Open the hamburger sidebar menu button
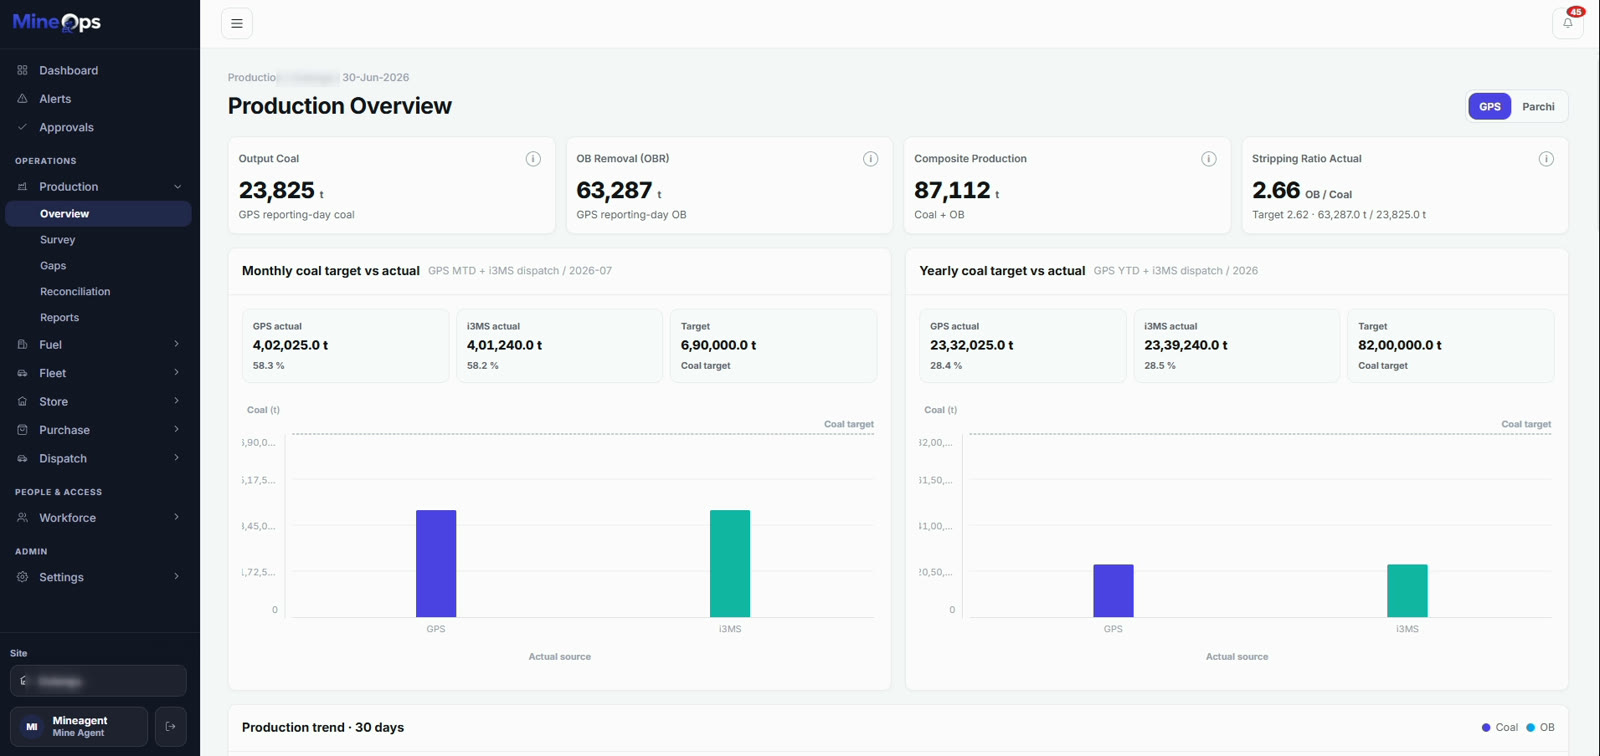This screenshot has width=1600, height=756. (x=237, y=23)
